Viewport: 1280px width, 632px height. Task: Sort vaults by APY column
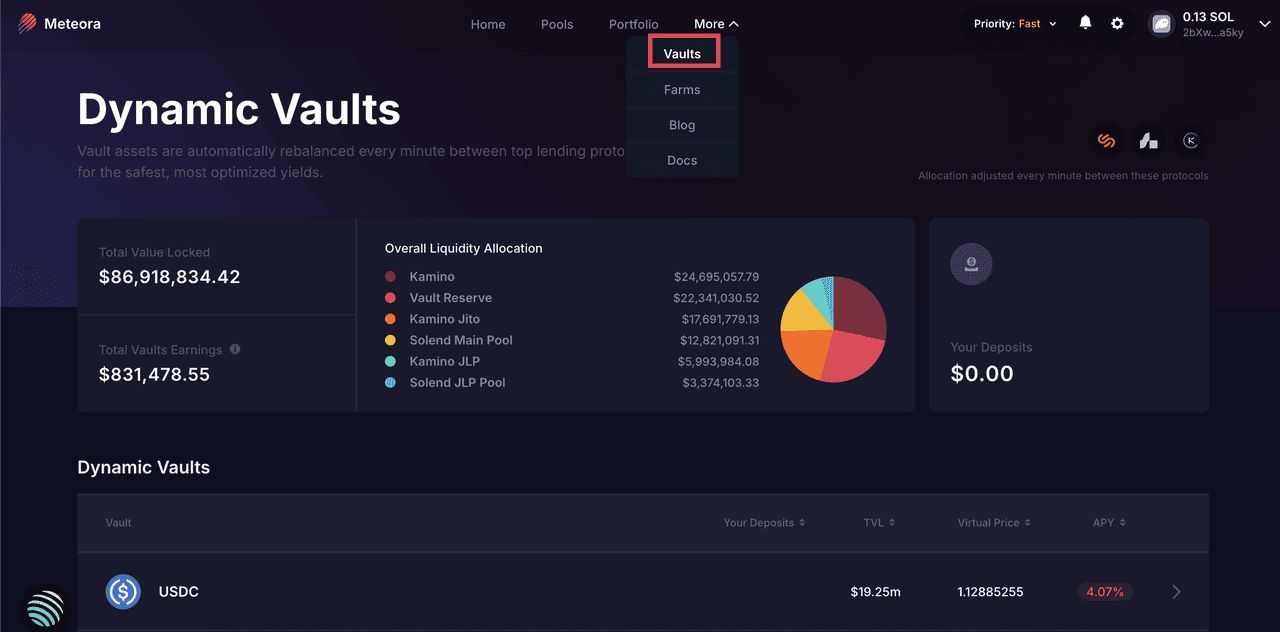[1108, 522]
